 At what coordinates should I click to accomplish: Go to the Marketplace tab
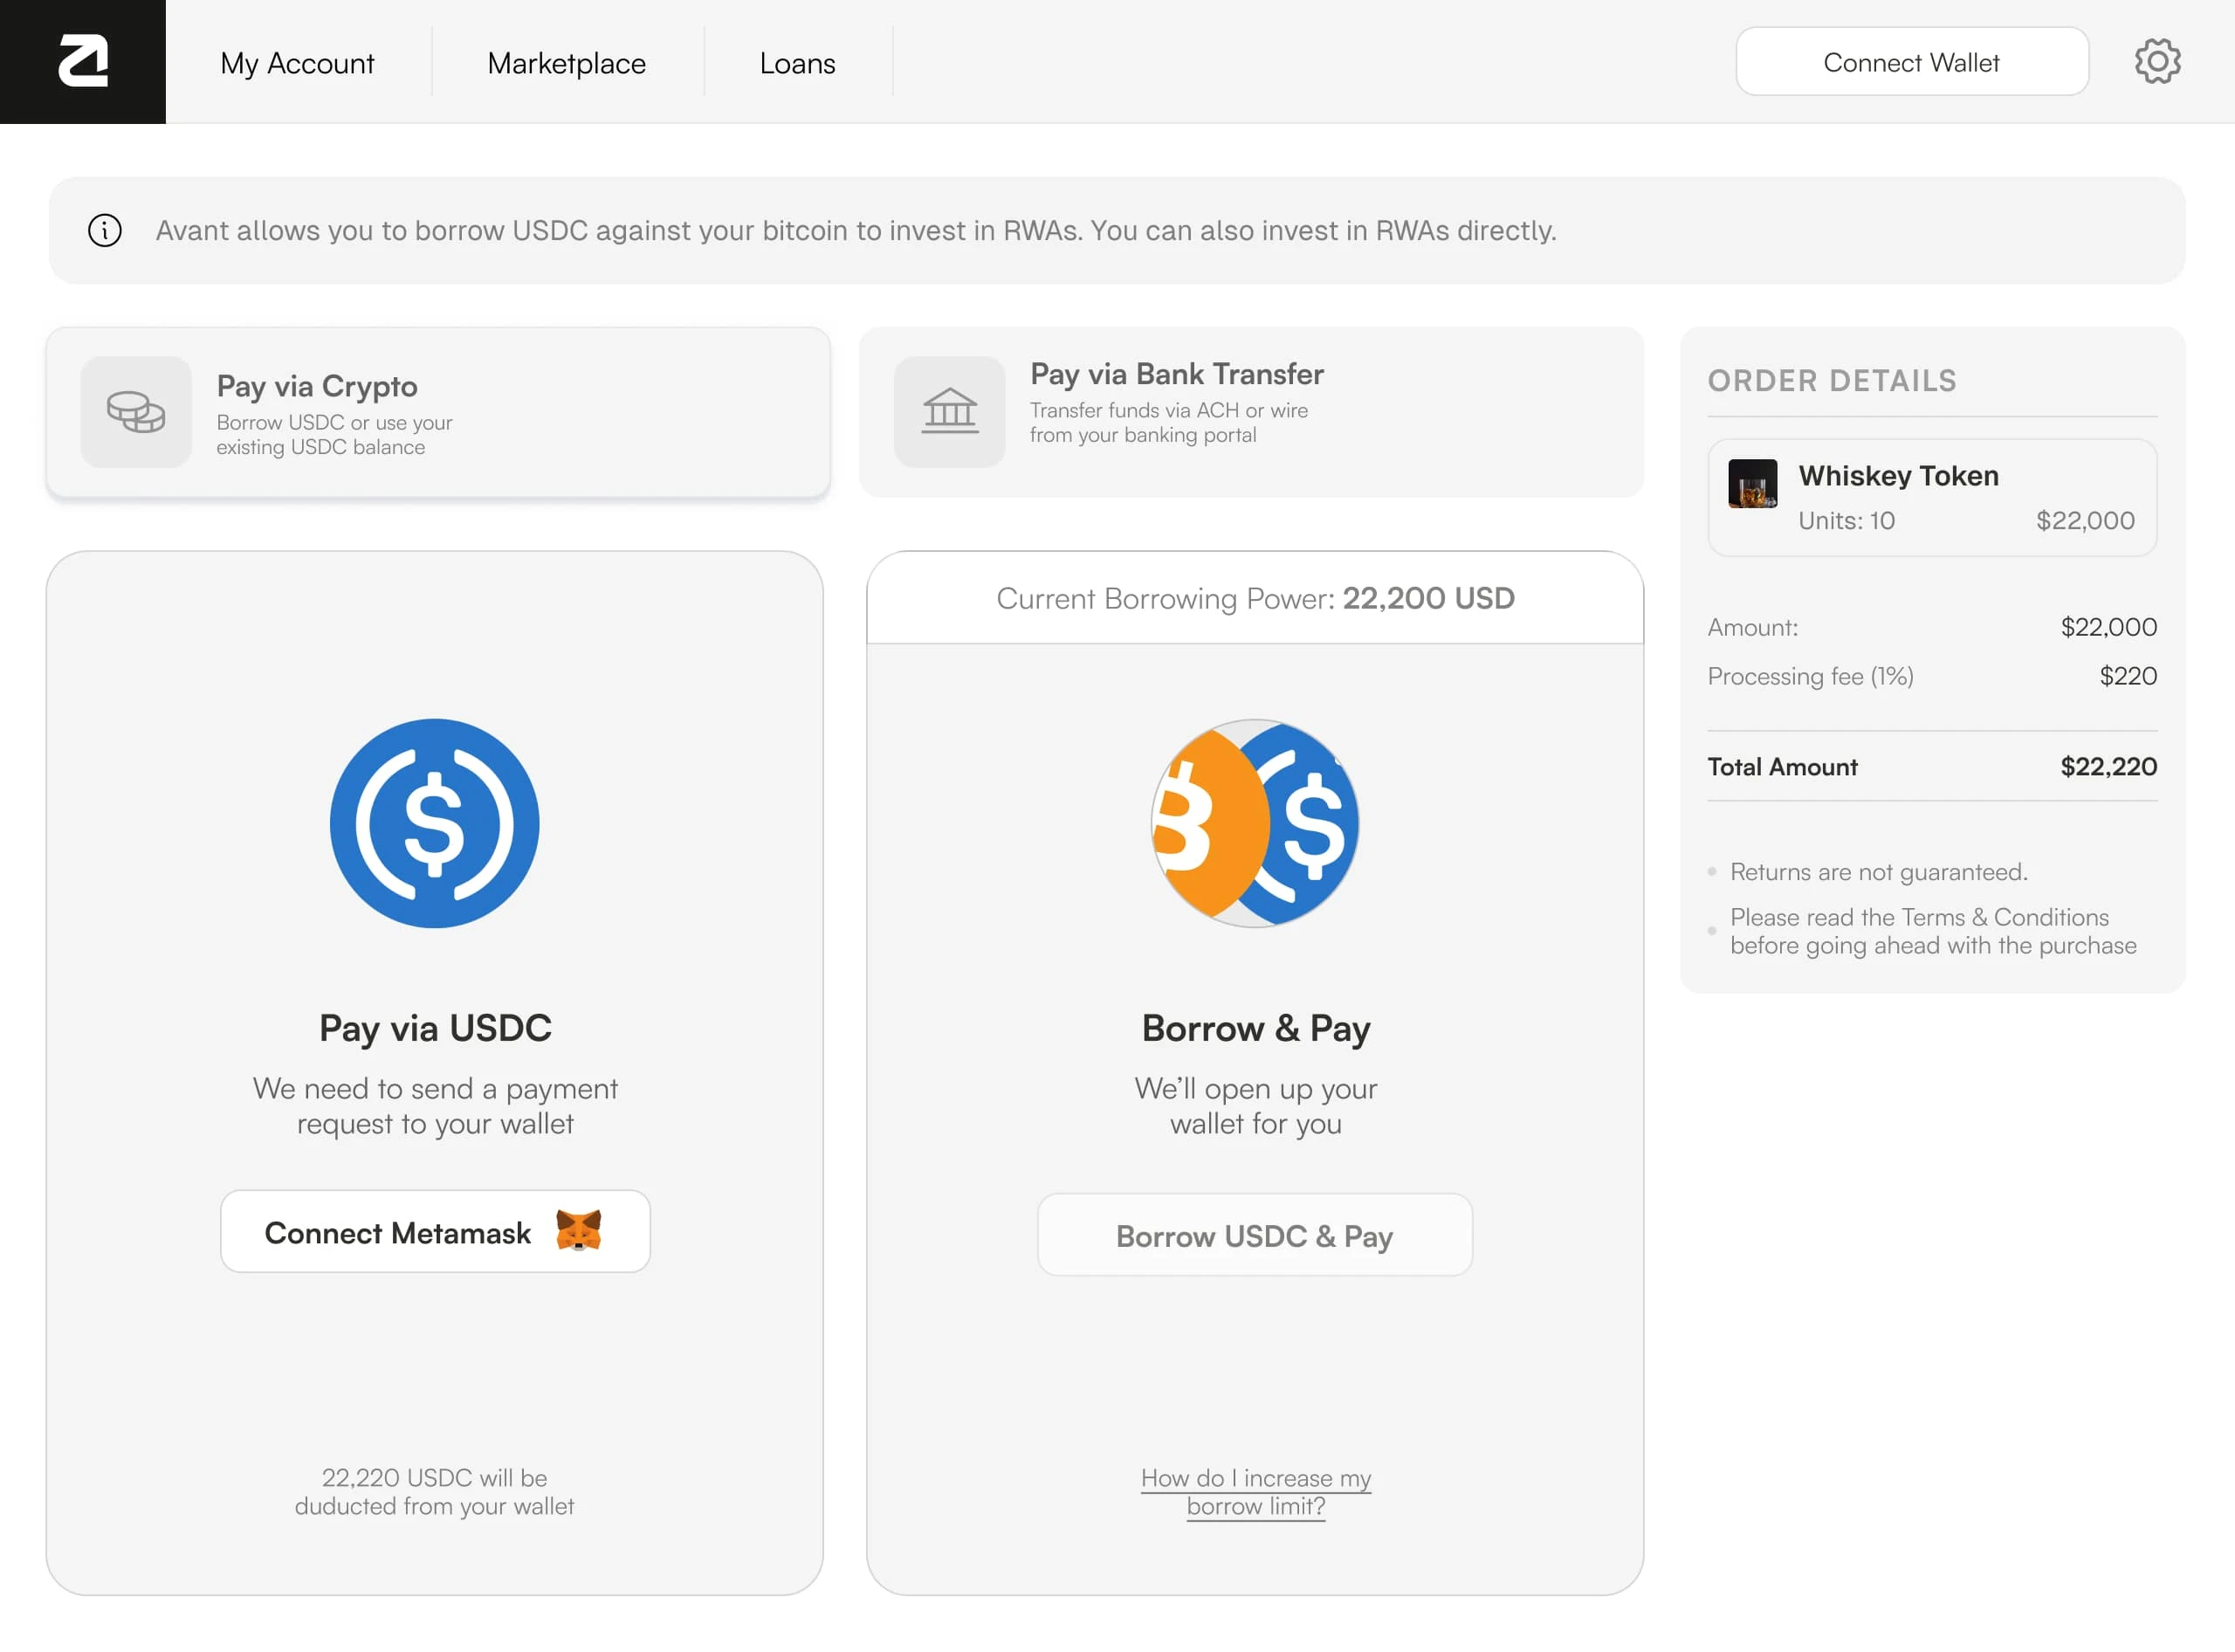566,63
